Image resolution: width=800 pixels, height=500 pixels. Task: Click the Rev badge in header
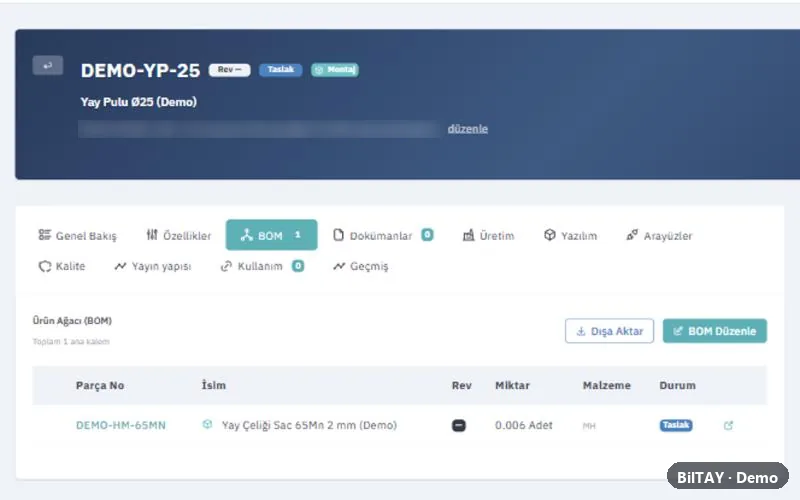[229, 70]
